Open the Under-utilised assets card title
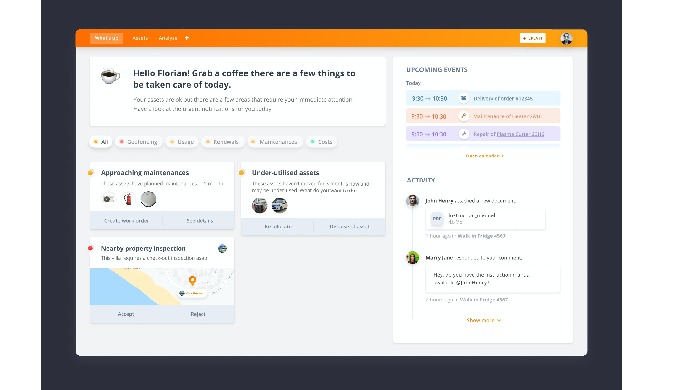 (x=285, y=173)
